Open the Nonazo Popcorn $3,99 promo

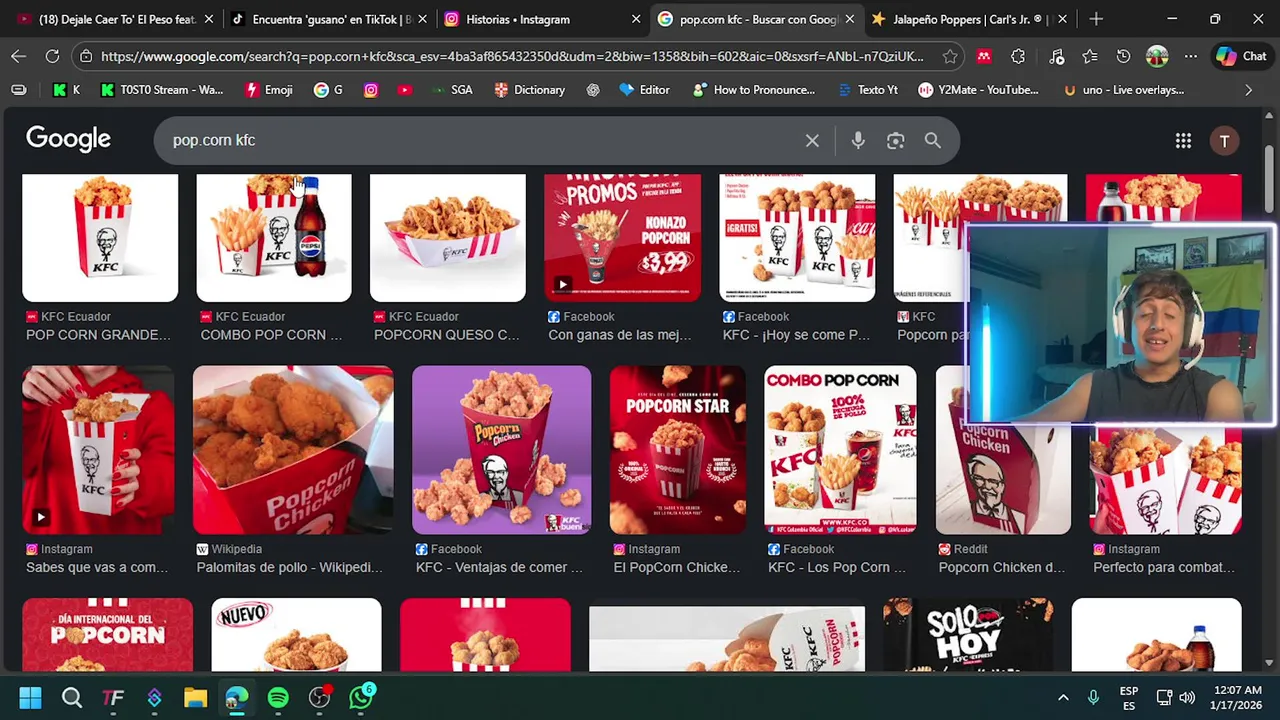pyautogui.click(x=622, y=238)
